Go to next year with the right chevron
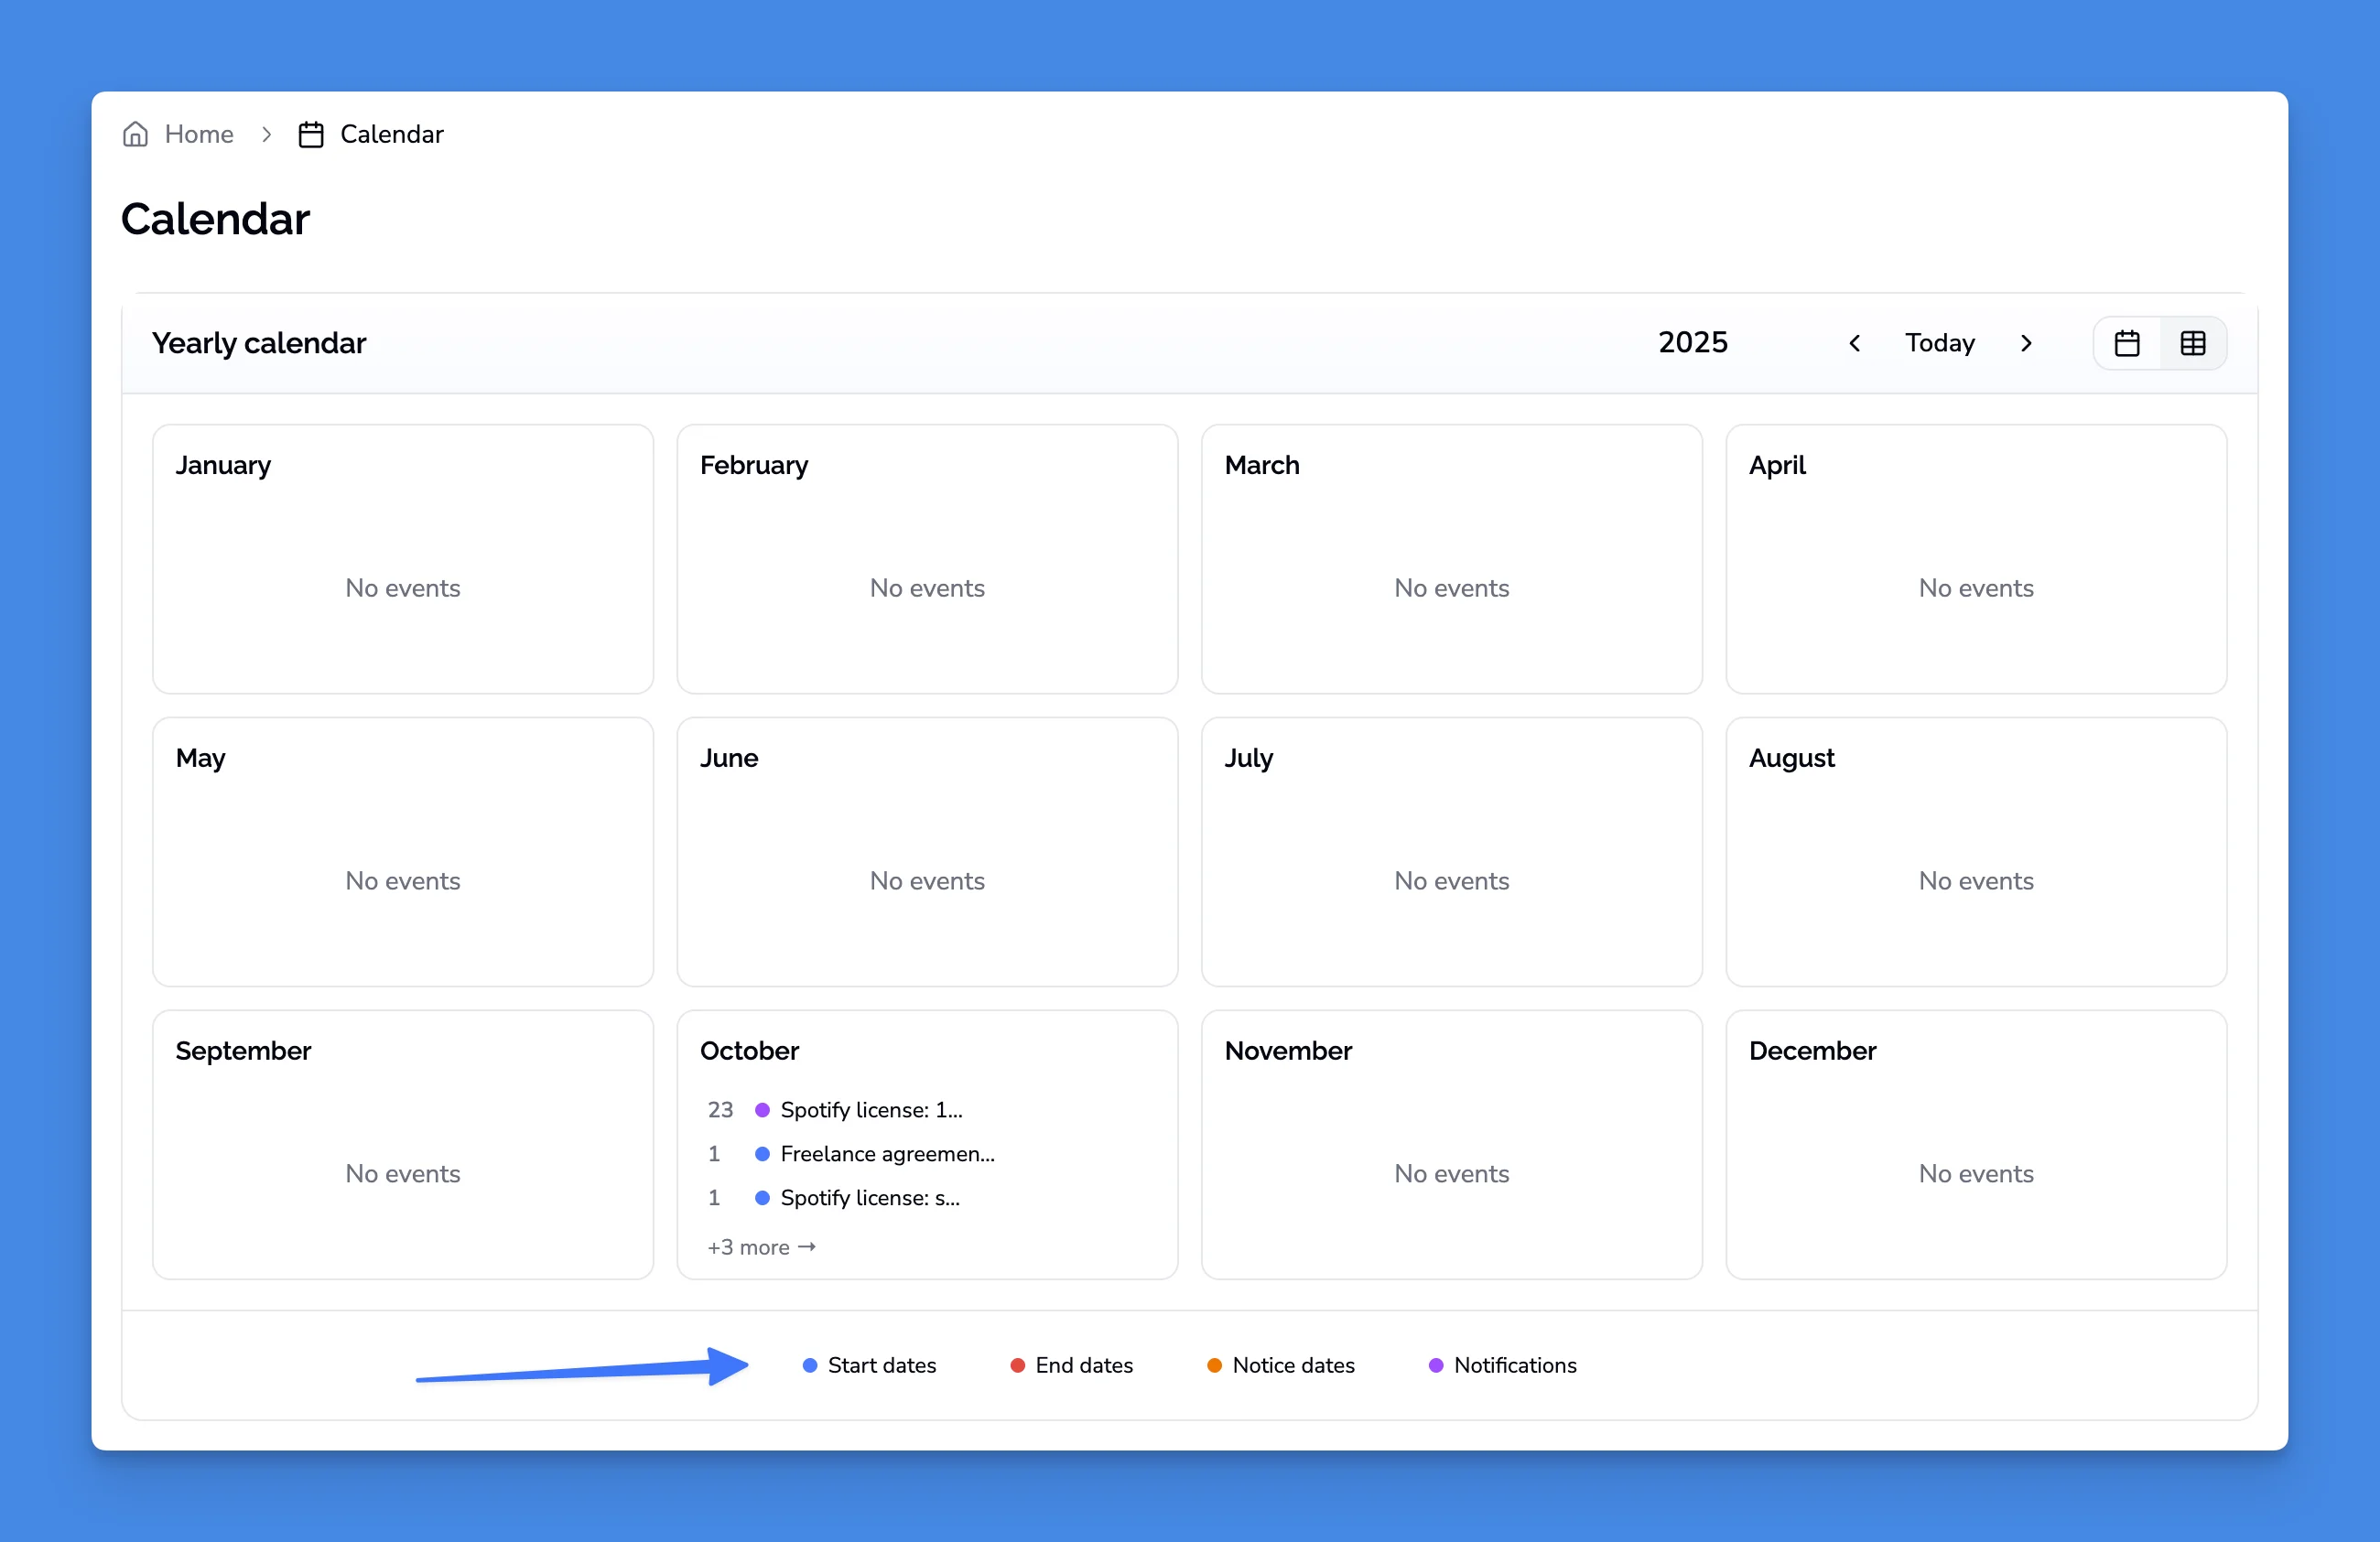 pyautogui.click(x=2026, y=343)
